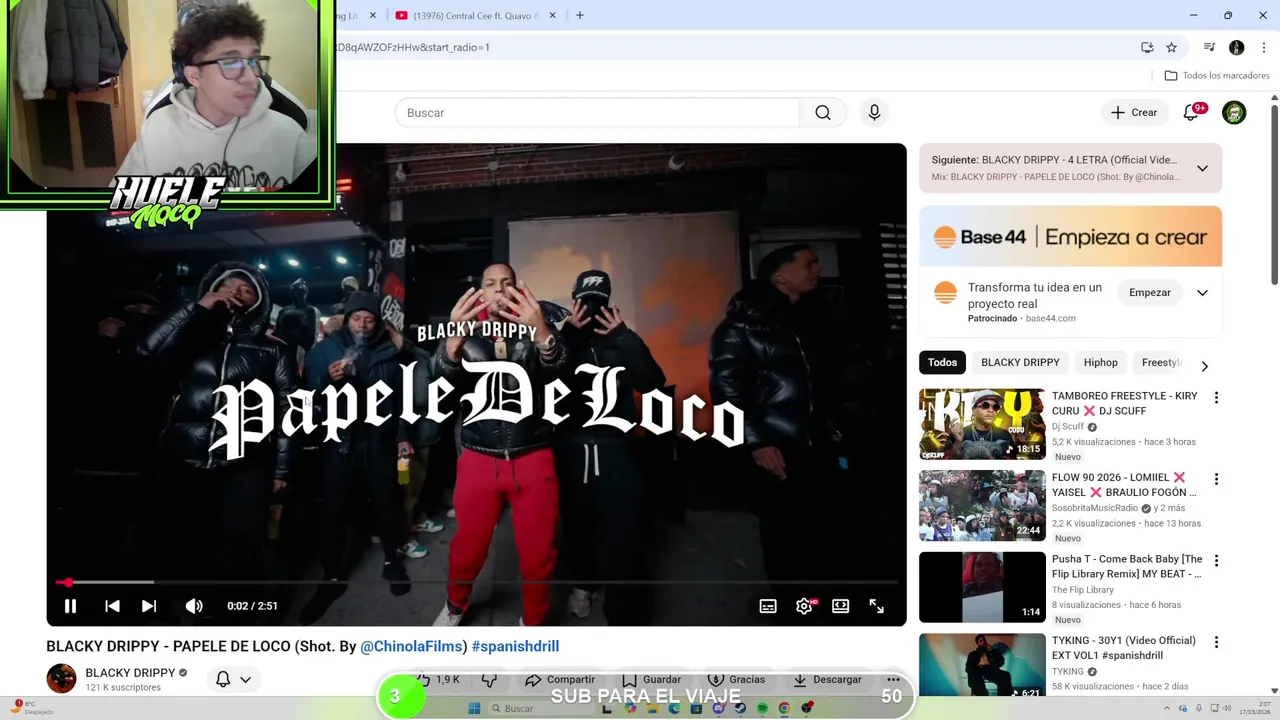Viewport: 1280px width, 720px height.
Task: Focus the Buscar search field
Action: [597, 113]
